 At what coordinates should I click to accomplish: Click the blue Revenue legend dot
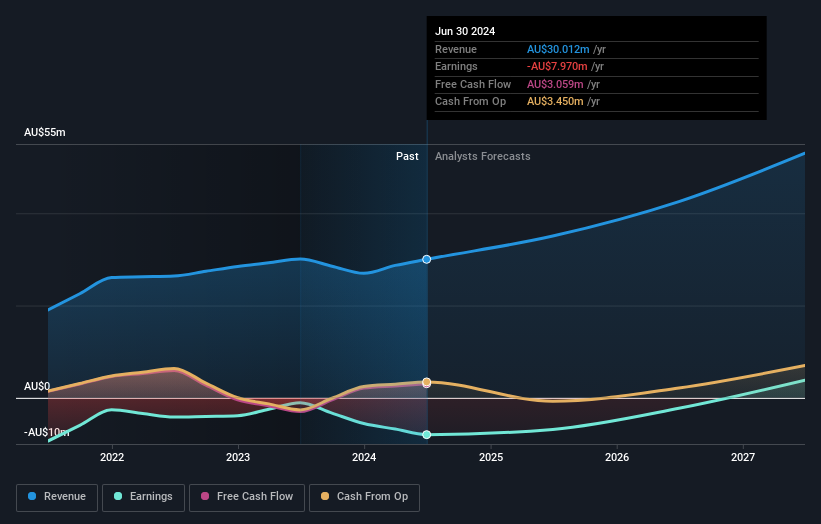(32, 496)
